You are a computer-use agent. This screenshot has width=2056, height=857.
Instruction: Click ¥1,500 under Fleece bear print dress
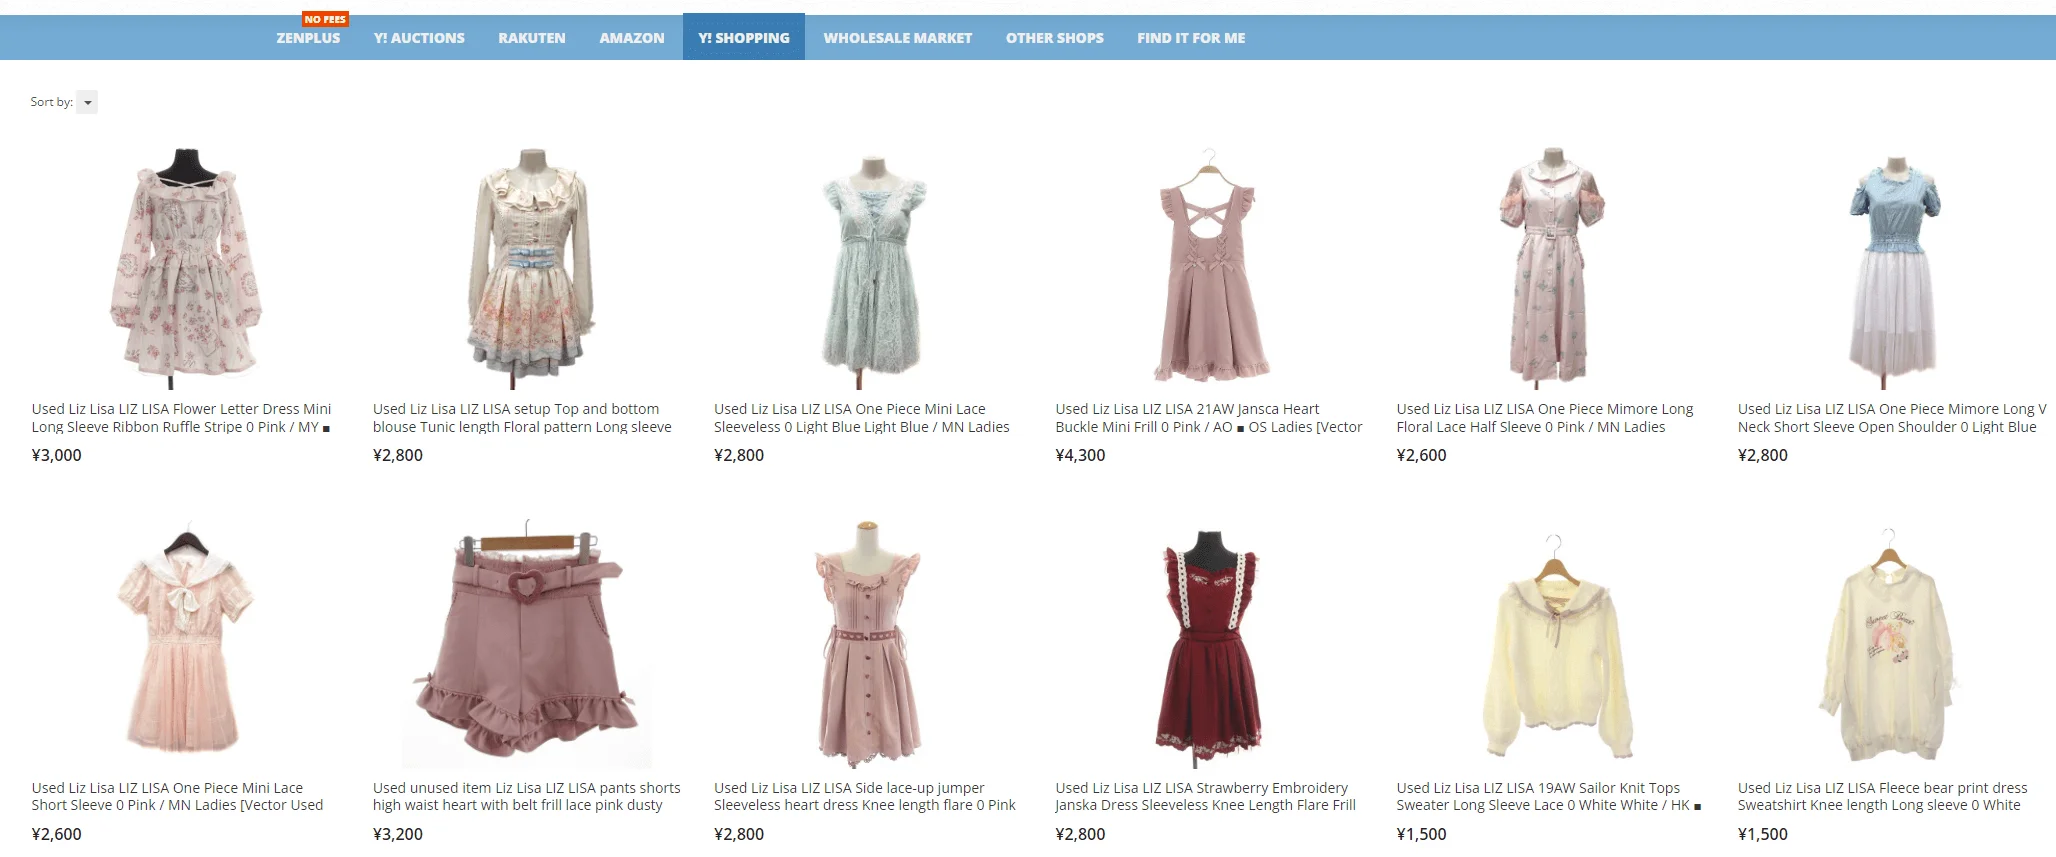[1763, 834]
